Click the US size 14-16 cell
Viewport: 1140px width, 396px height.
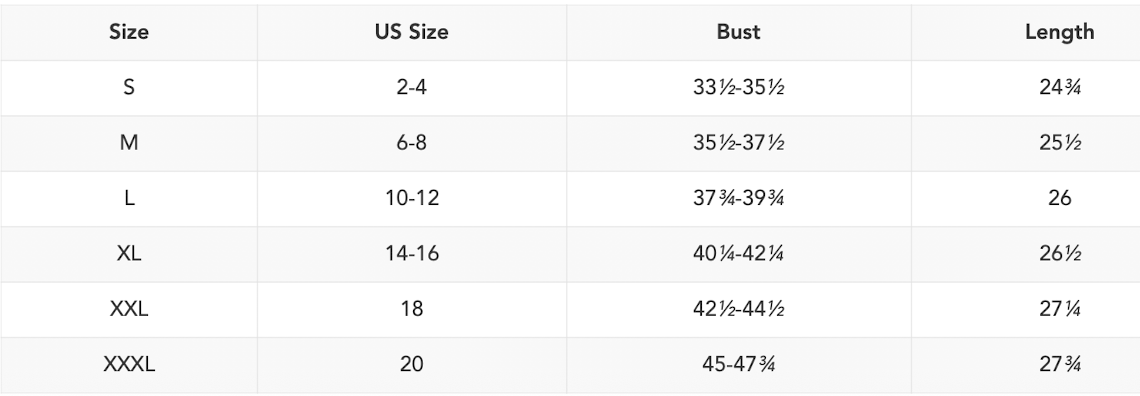[x=412, y=253]
